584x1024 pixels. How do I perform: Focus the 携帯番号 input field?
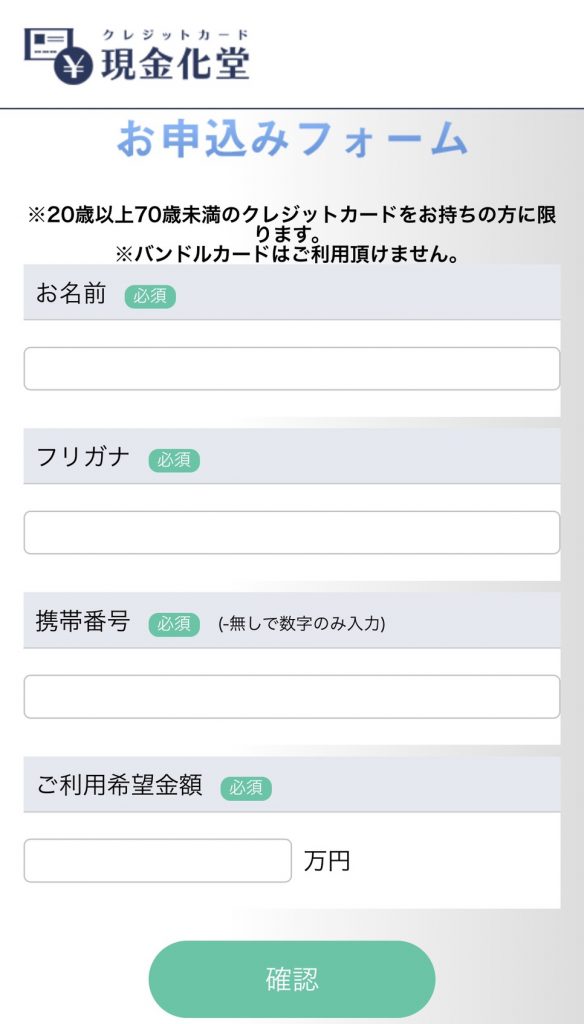(x=292, y=696)
